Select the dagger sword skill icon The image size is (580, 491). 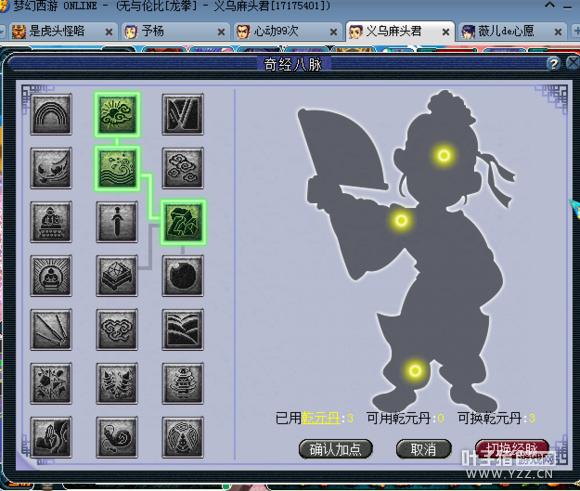(117, 222)
